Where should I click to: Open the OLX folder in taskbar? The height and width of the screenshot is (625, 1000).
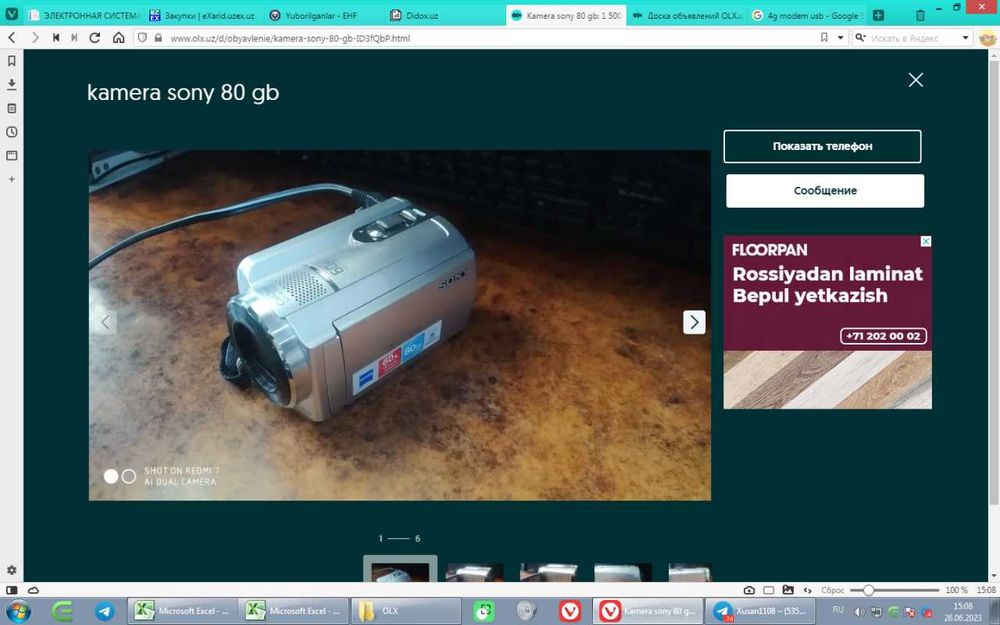405,611
